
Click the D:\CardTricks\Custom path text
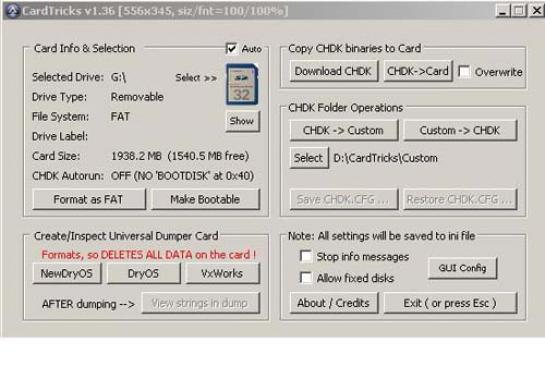click(x=385, y=158)
